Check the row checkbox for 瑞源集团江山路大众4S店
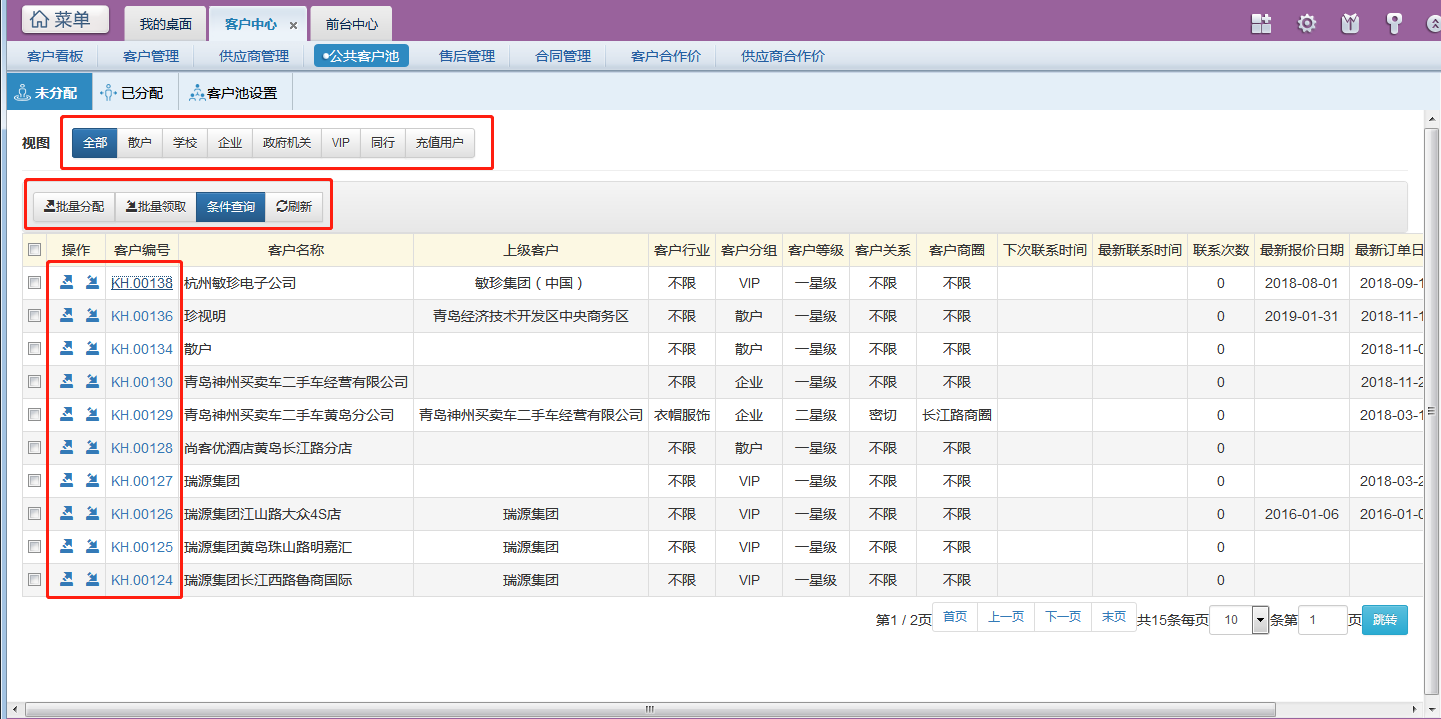 (x=35, y=514)
